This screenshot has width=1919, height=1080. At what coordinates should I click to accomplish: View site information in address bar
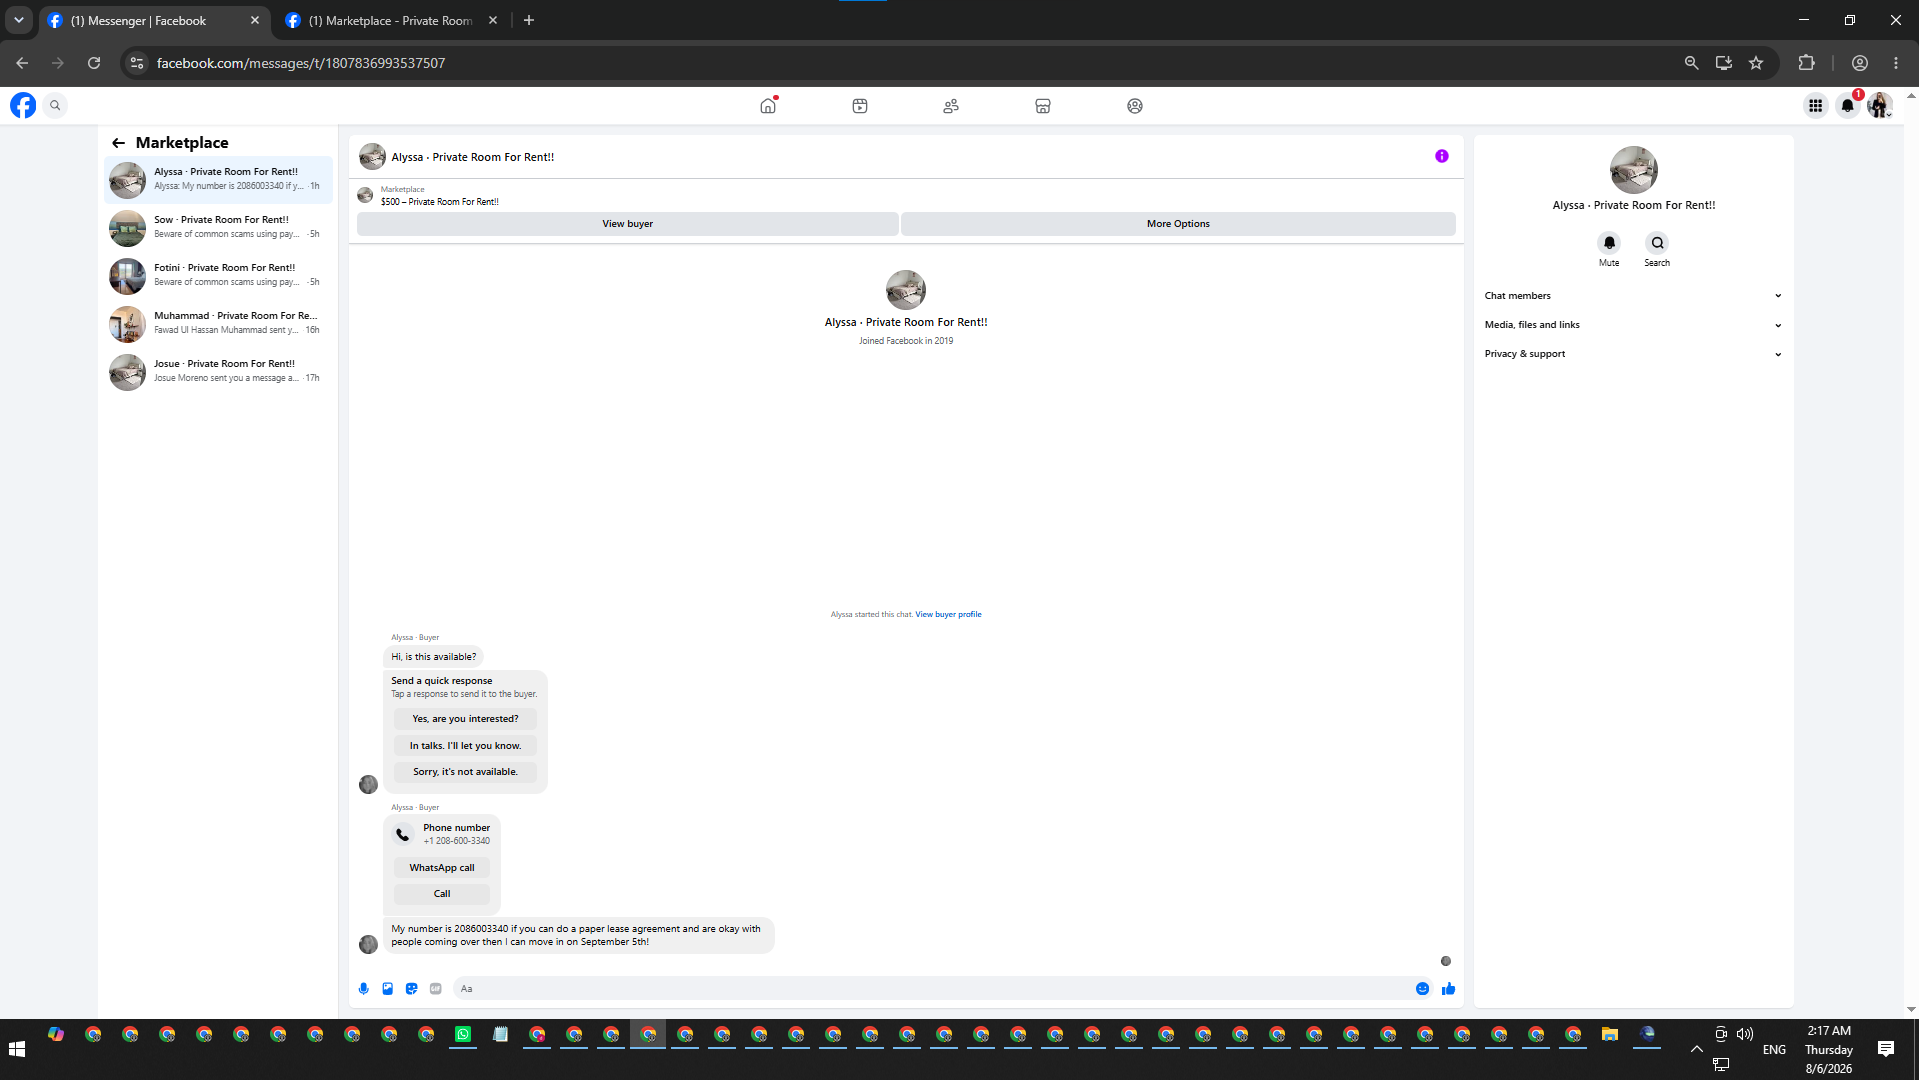(137, 63)
